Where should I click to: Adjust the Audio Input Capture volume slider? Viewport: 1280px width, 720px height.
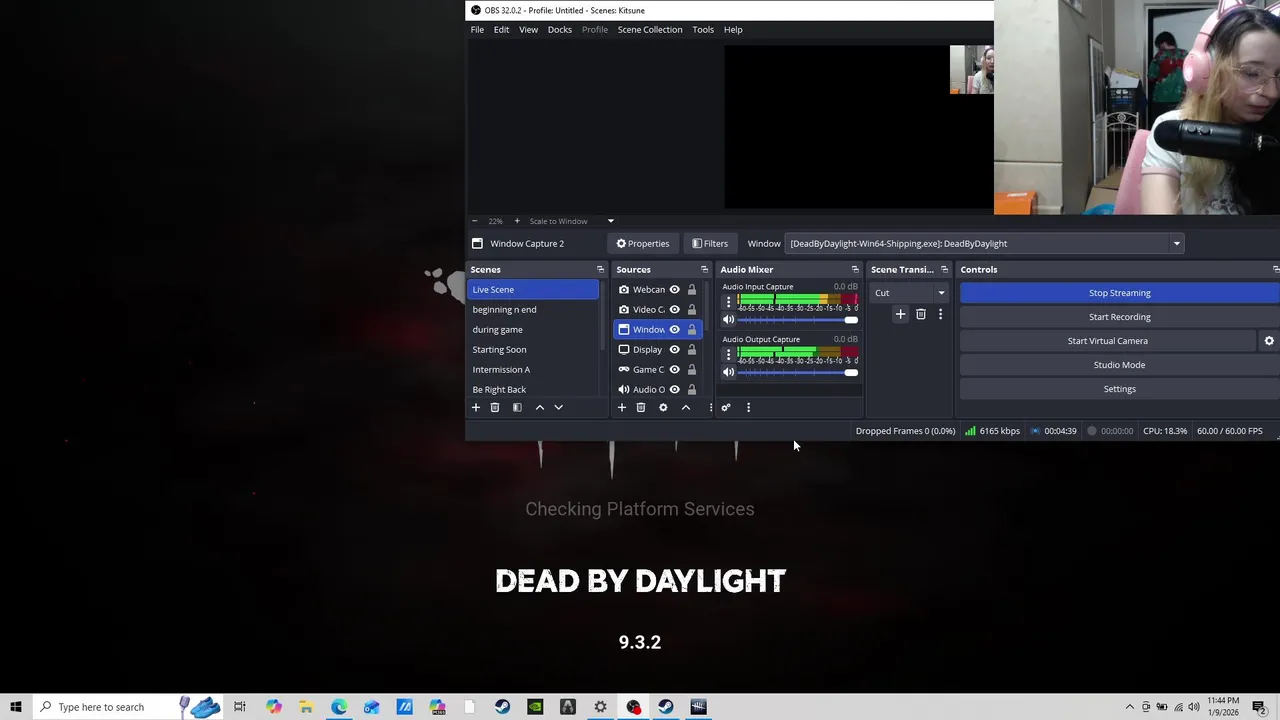click(797, 320)
